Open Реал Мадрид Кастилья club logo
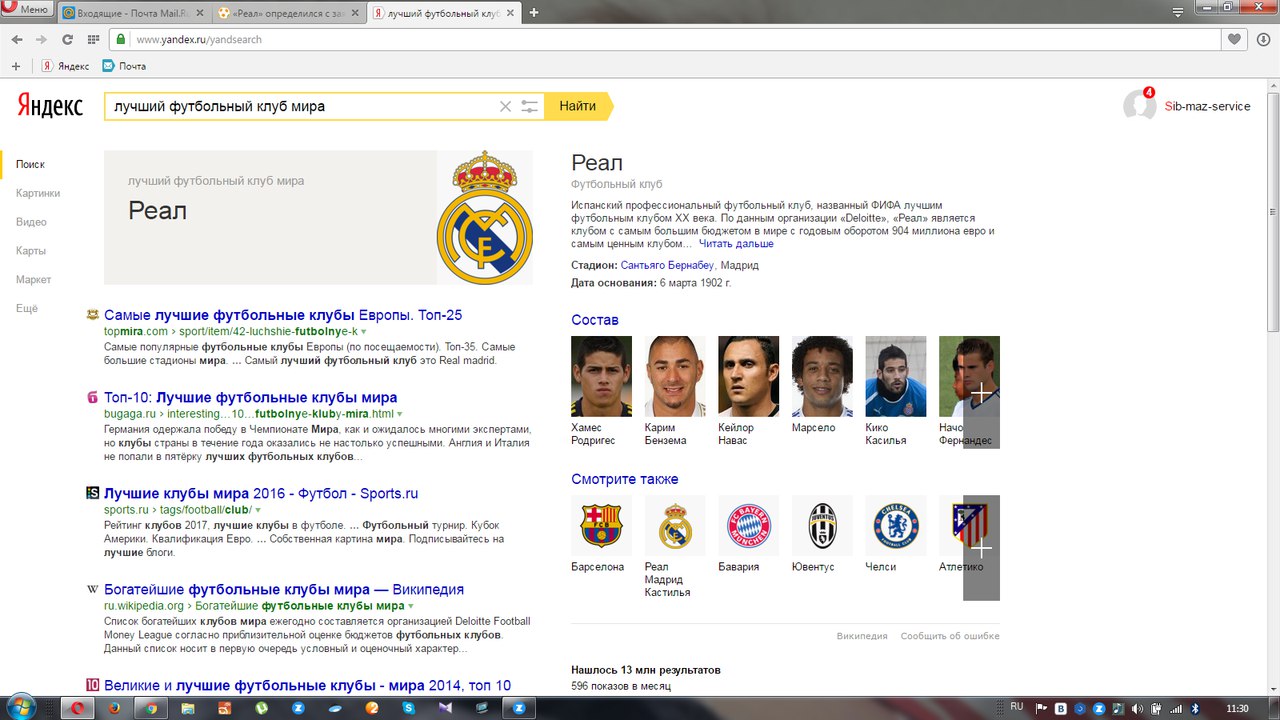The image size is (1280, 720). pyautogui.click(x=675, y=525)
